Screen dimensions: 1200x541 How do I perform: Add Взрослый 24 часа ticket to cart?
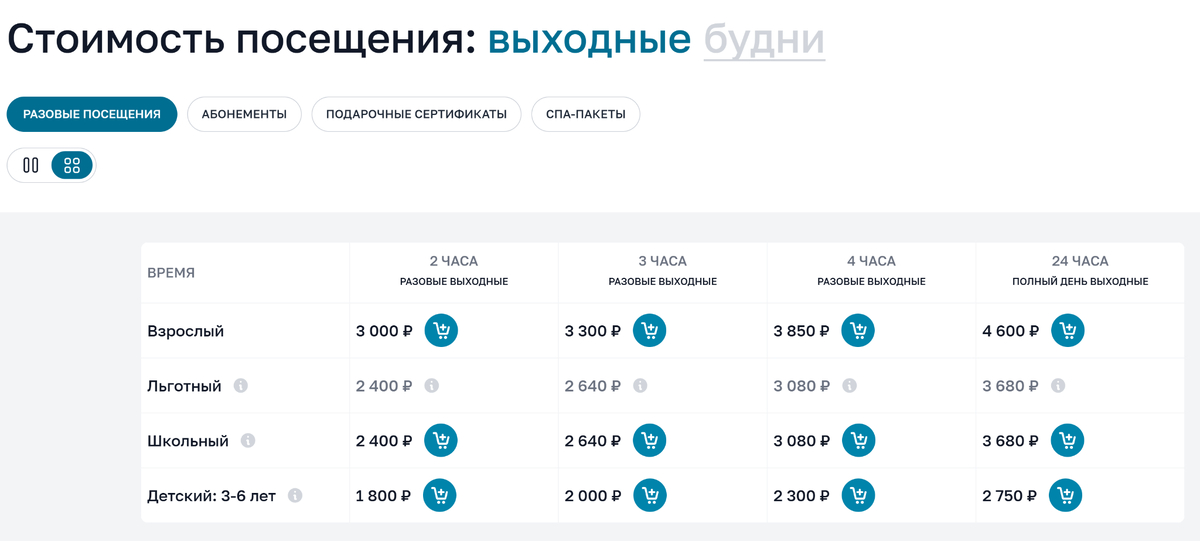click(x=1067, y=330)
